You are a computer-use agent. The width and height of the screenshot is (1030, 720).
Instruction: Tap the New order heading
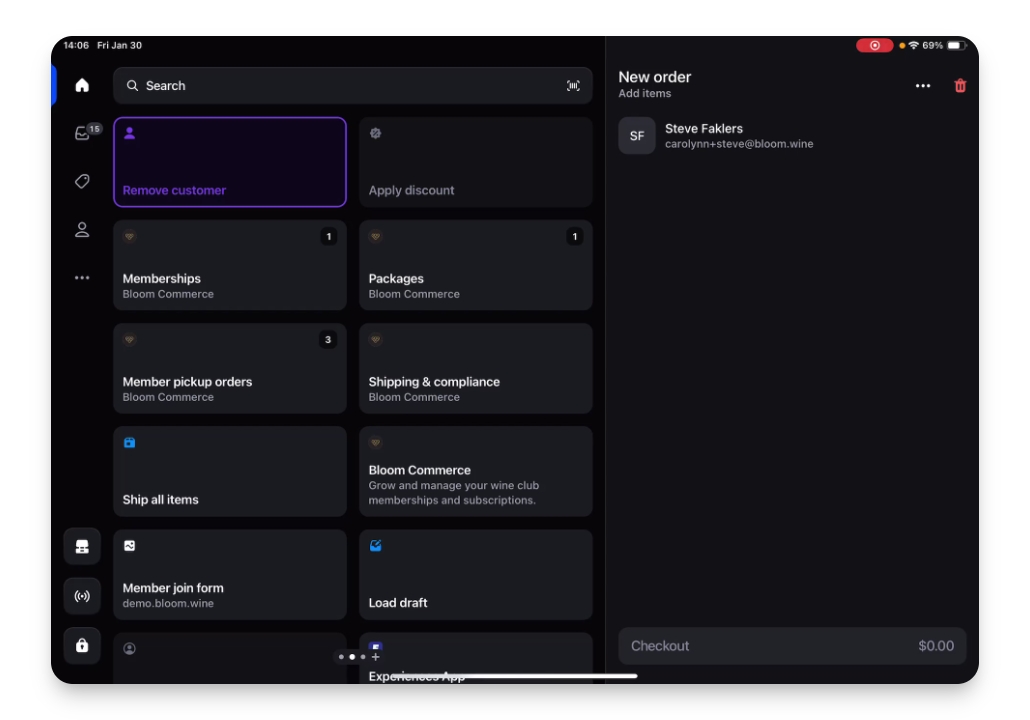(654, 77)
